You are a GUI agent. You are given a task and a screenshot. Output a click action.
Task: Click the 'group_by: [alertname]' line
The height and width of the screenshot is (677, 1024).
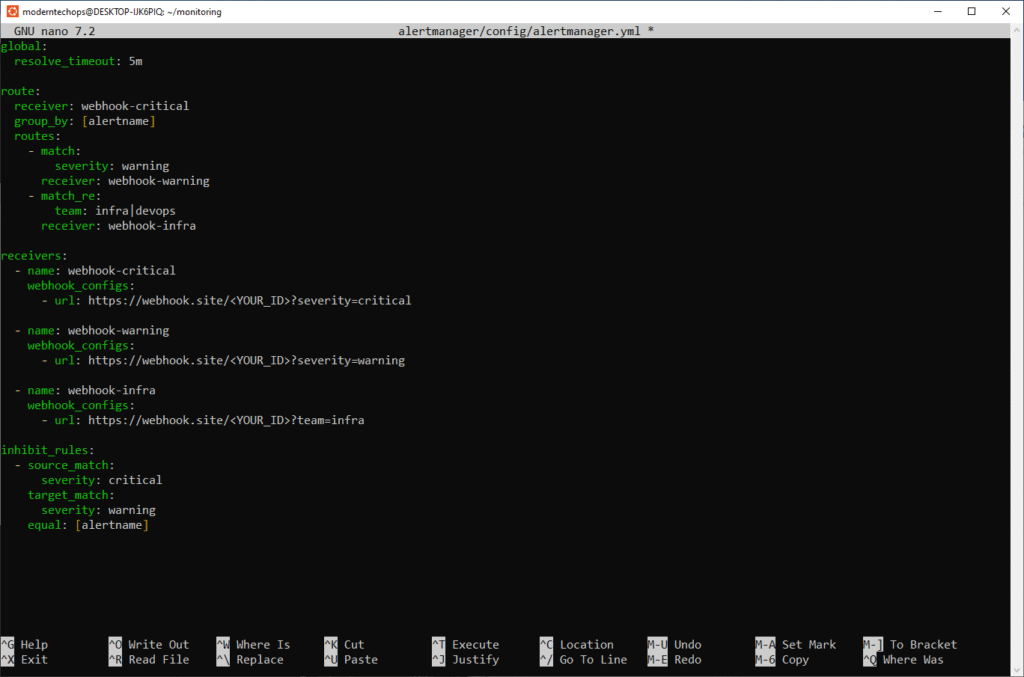pyautogui.click(x=85, y=121)
